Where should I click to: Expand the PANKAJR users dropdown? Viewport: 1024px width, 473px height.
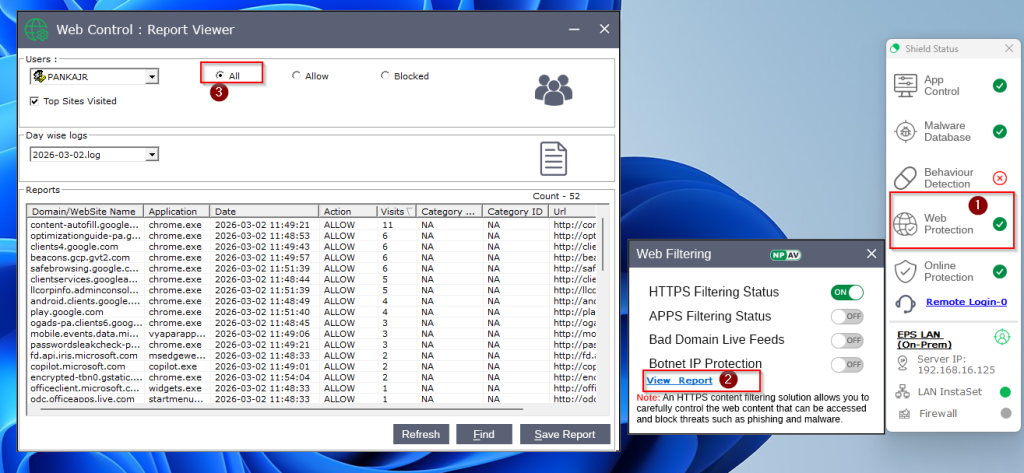(x=152, y=76)
